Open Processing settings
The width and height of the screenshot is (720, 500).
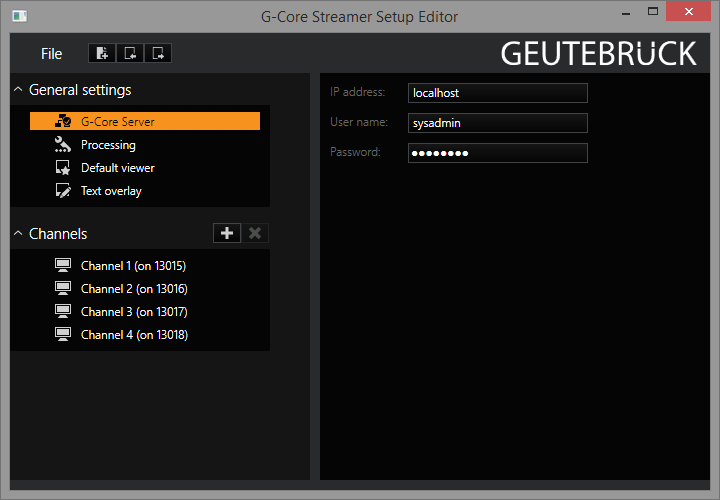tap(108, 145)
